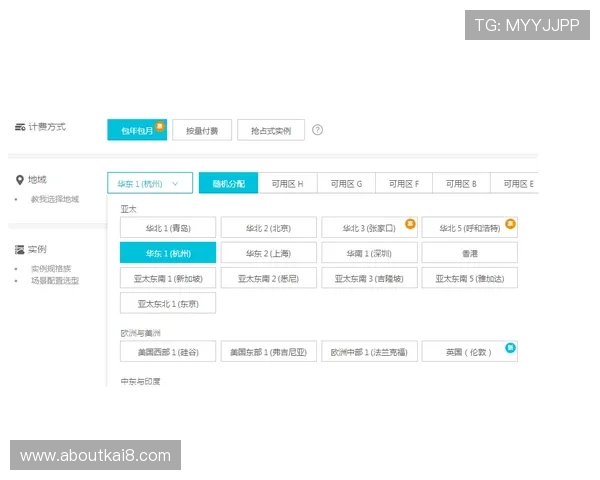This screenshot has width=600, height=480.
Task: Choose region 华北 2 (北京)
Action: tap(269, 228)
